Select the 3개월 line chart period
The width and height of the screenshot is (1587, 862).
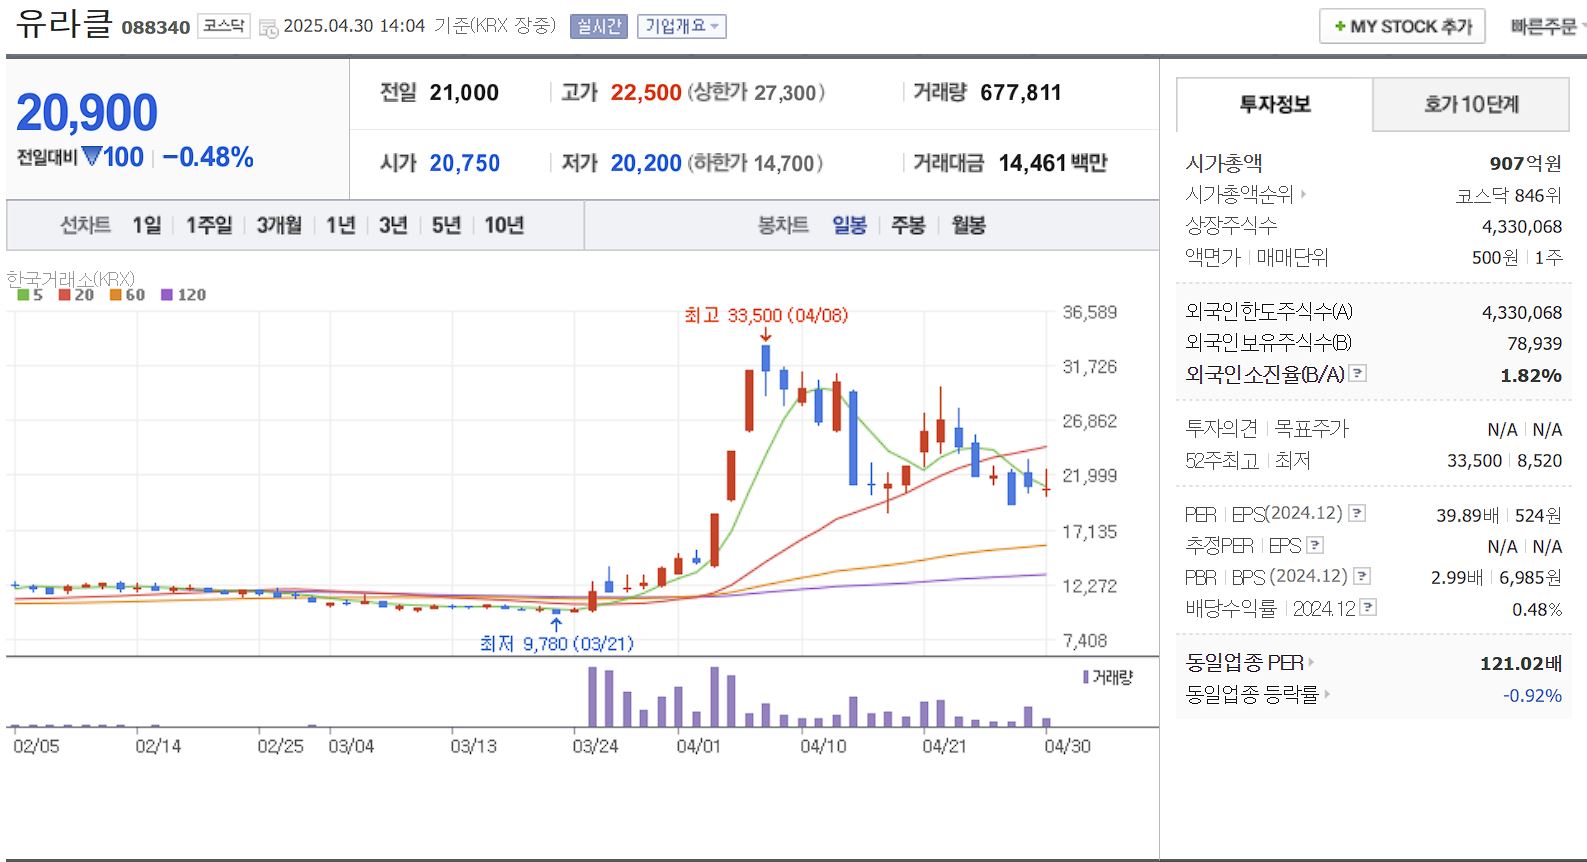pos(279,225)
